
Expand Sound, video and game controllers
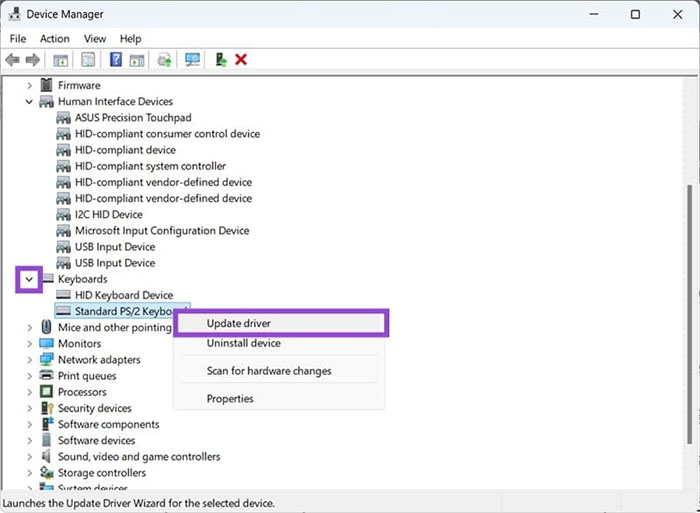pos(29,456)
